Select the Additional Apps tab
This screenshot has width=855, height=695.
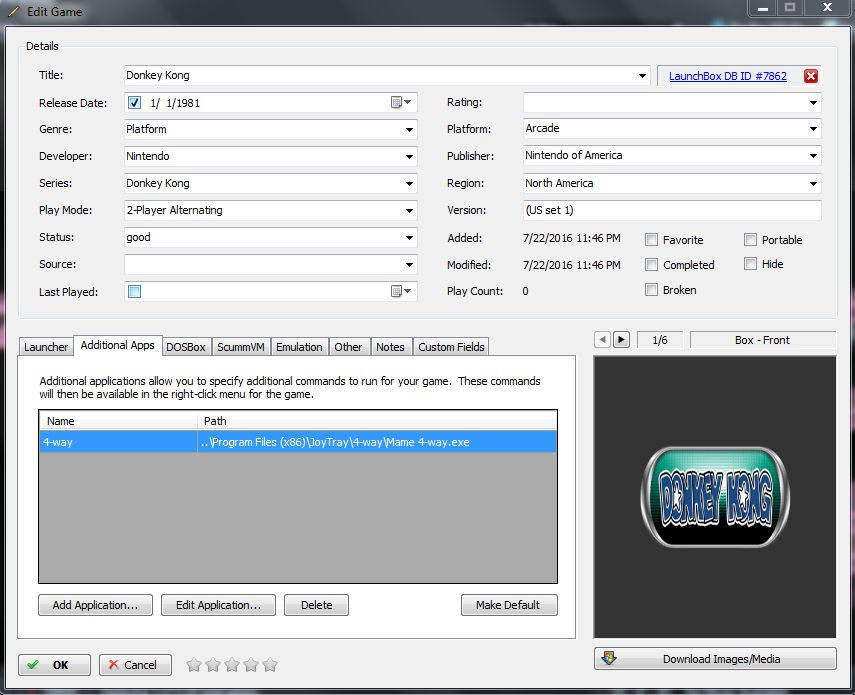pos(118,345)
